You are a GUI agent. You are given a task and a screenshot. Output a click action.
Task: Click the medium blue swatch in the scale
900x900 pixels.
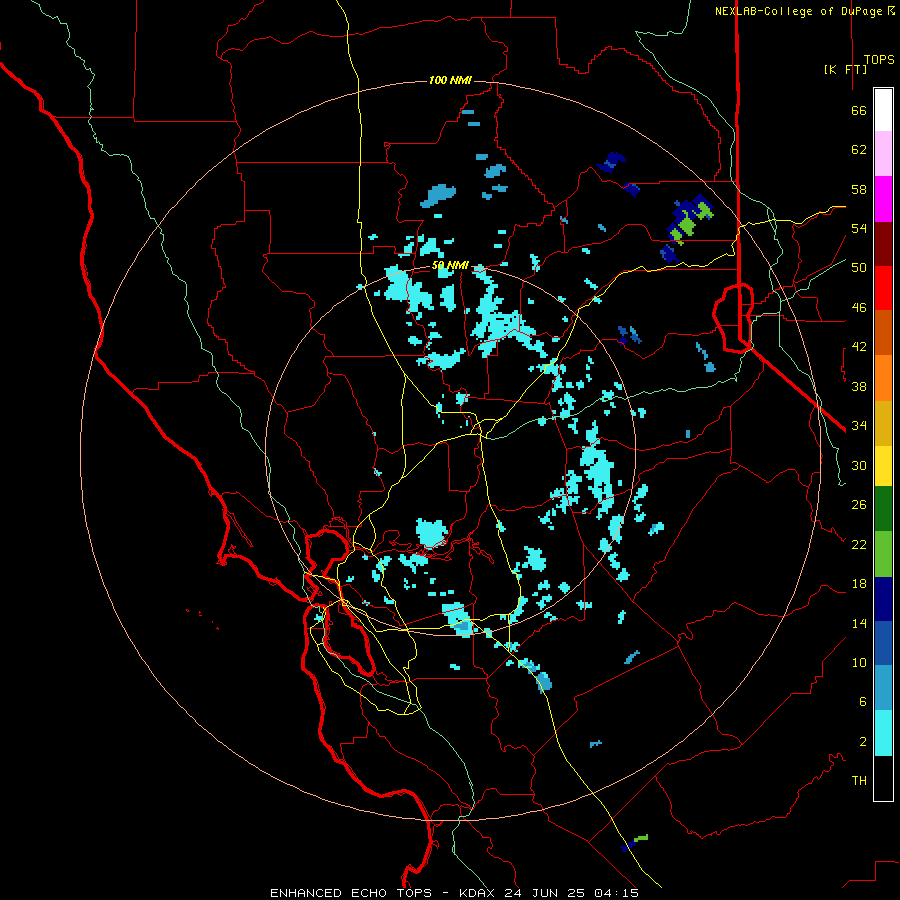point(883,643)
